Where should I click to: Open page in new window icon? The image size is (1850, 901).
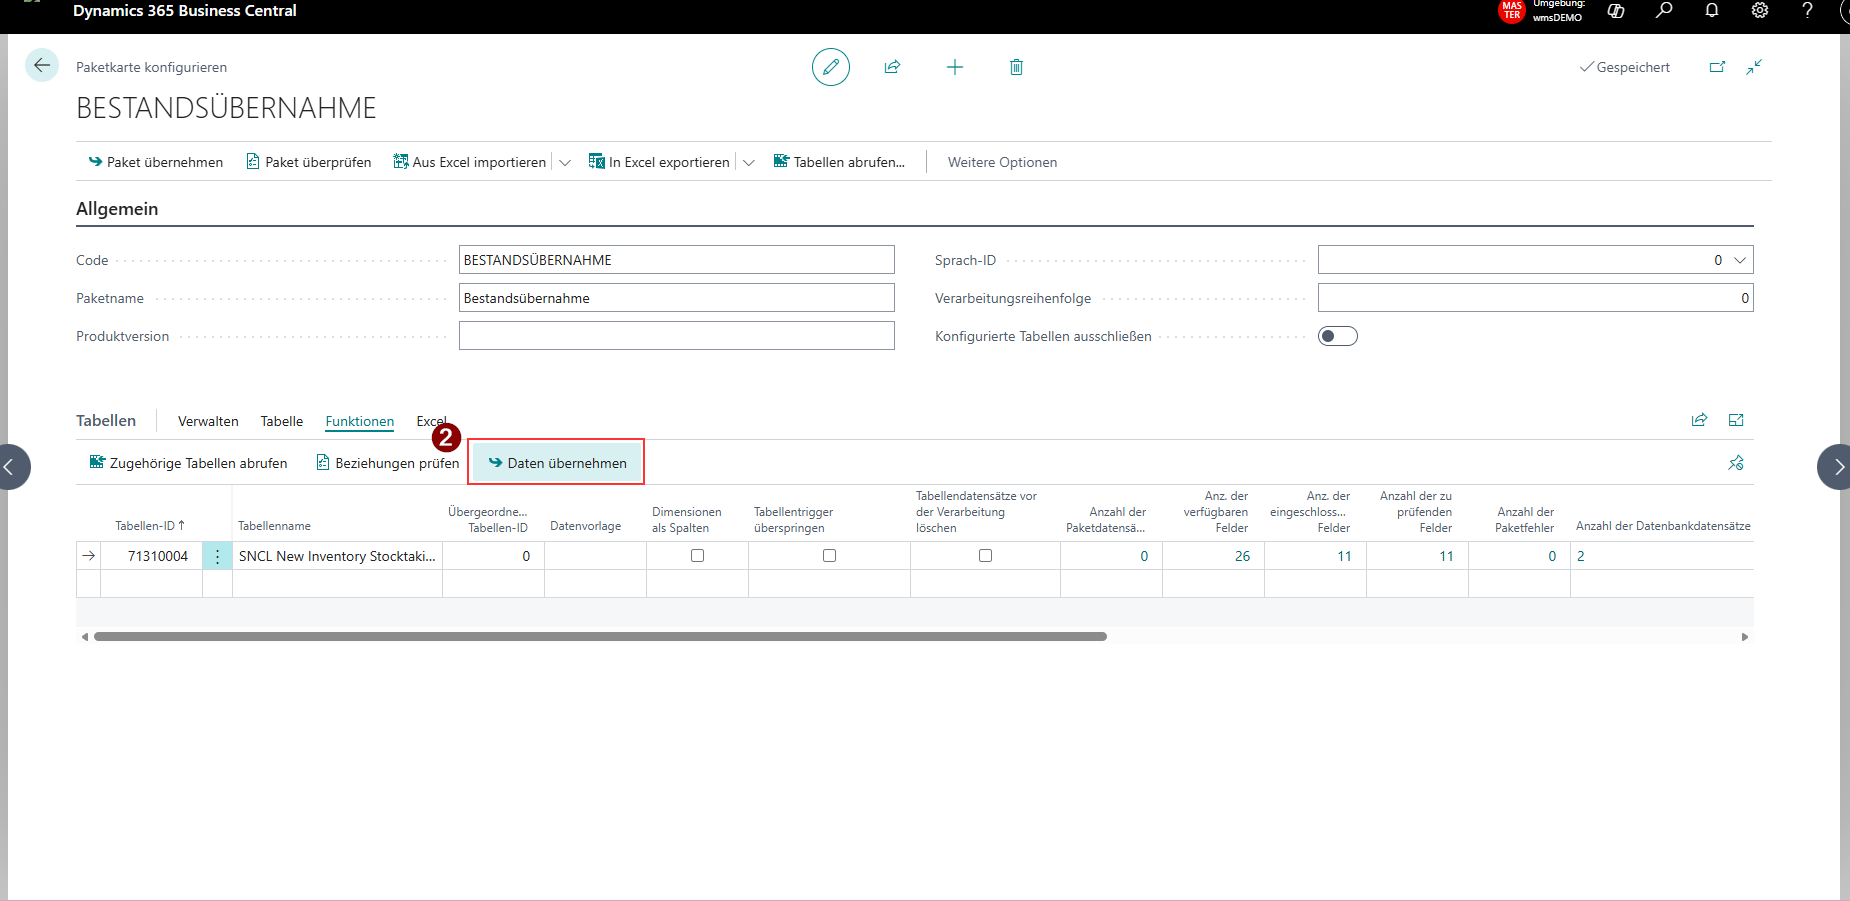click(1717, 67)
